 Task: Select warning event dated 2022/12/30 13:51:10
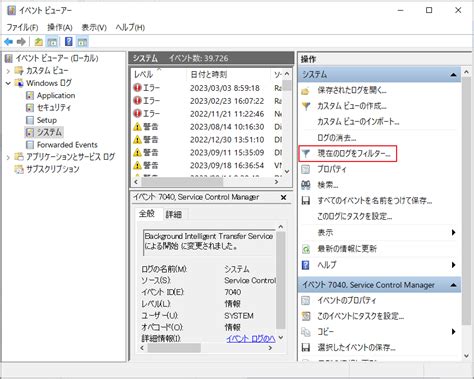[207, 140]
